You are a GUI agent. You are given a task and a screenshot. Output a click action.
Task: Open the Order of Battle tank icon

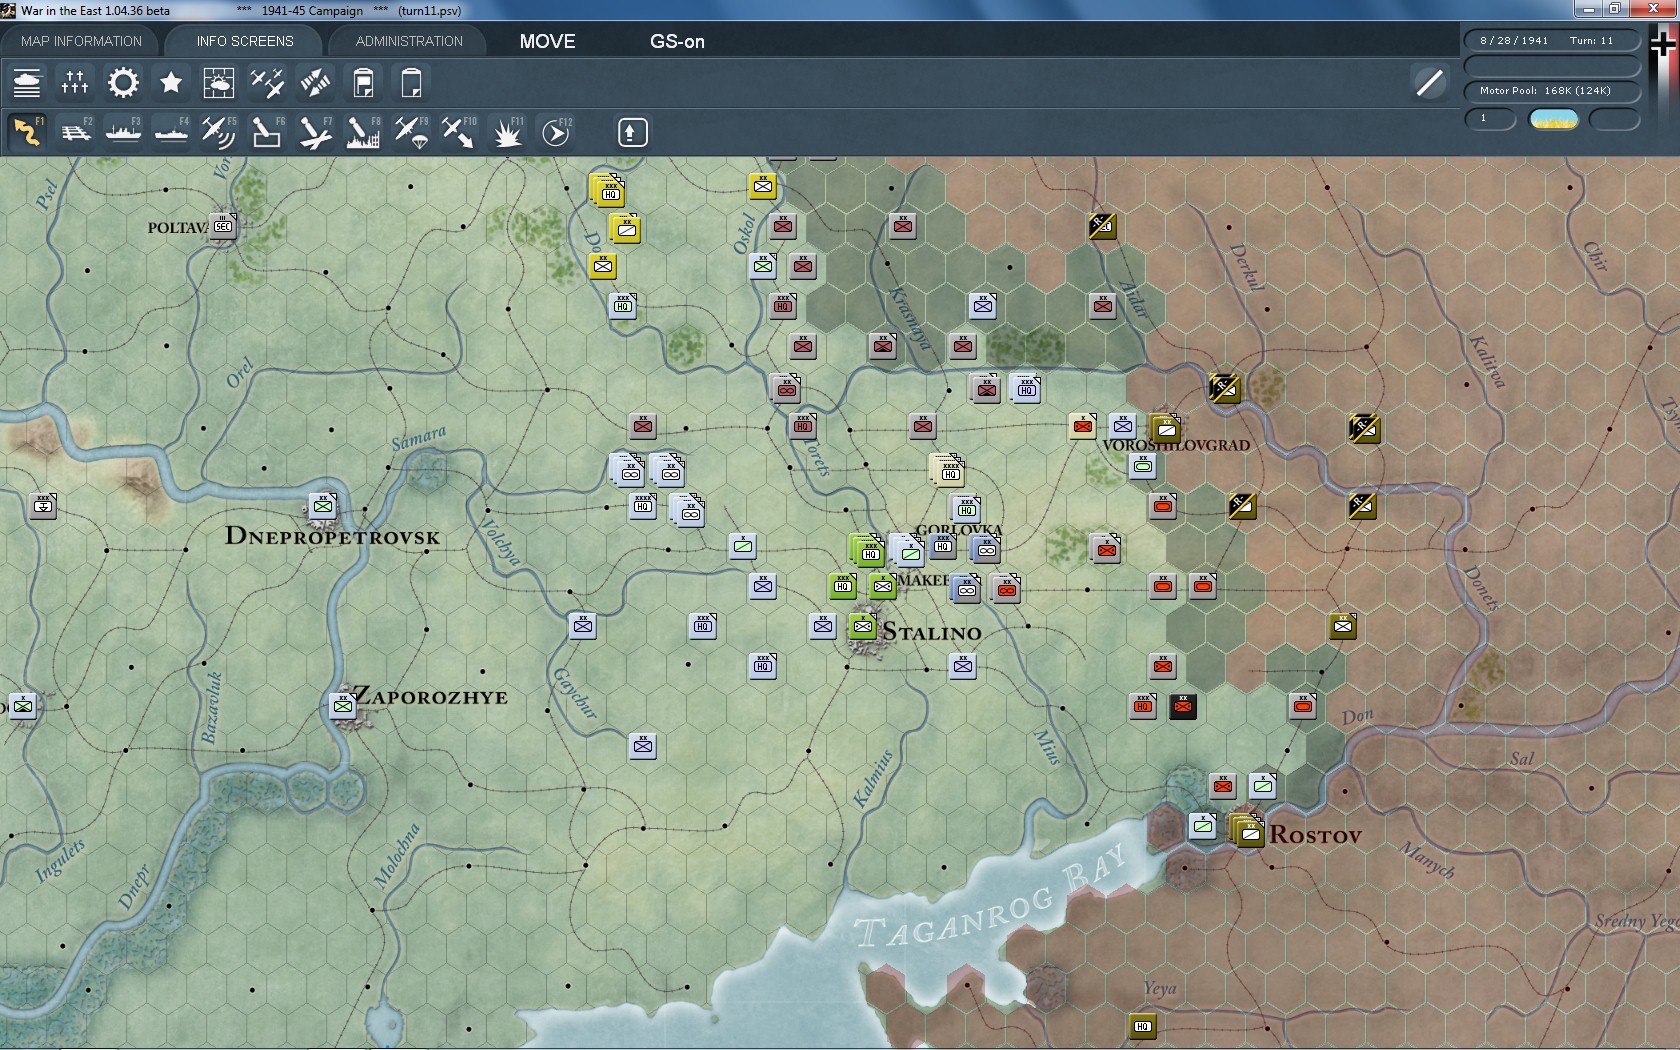tap(27, 83)
